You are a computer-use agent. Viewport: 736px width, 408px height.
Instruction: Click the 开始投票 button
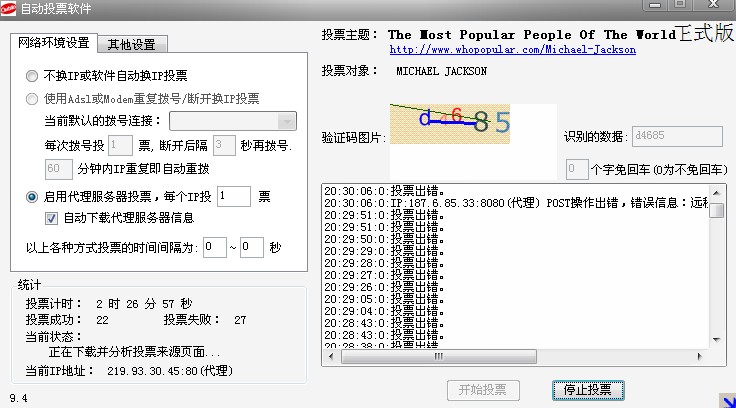tap(483, 390)
